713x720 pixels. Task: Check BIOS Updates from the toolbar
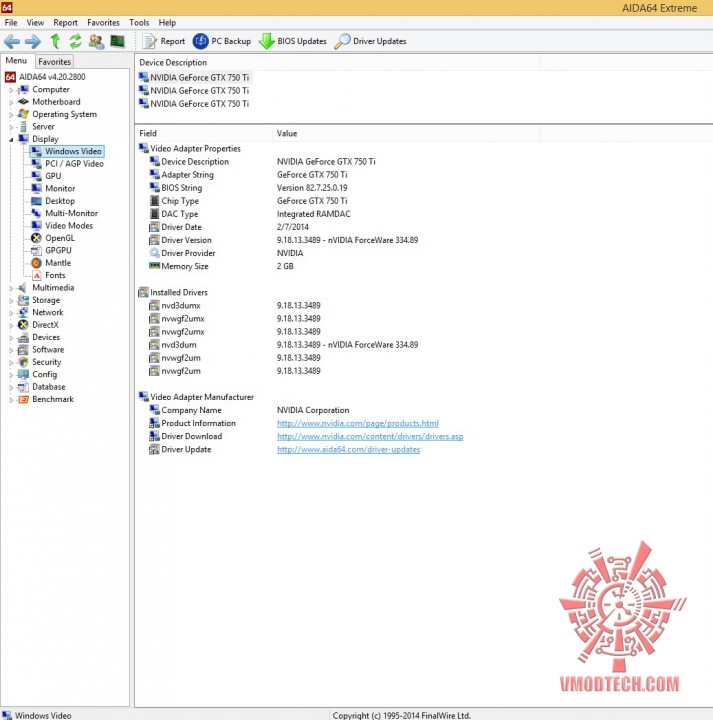tap(292, 41)
